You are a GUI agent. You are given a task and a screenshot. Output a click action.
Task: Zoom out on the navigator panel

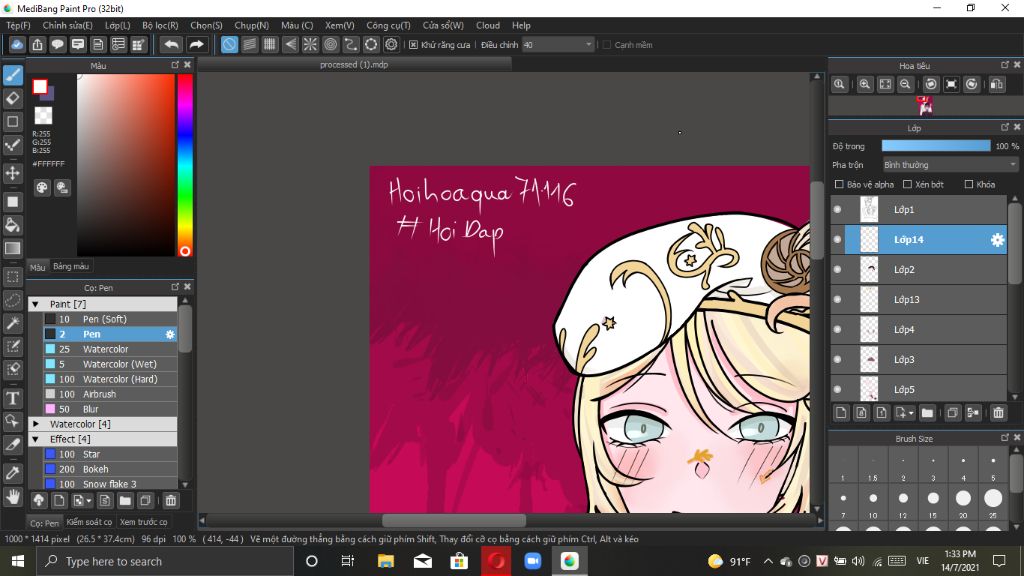905,84
